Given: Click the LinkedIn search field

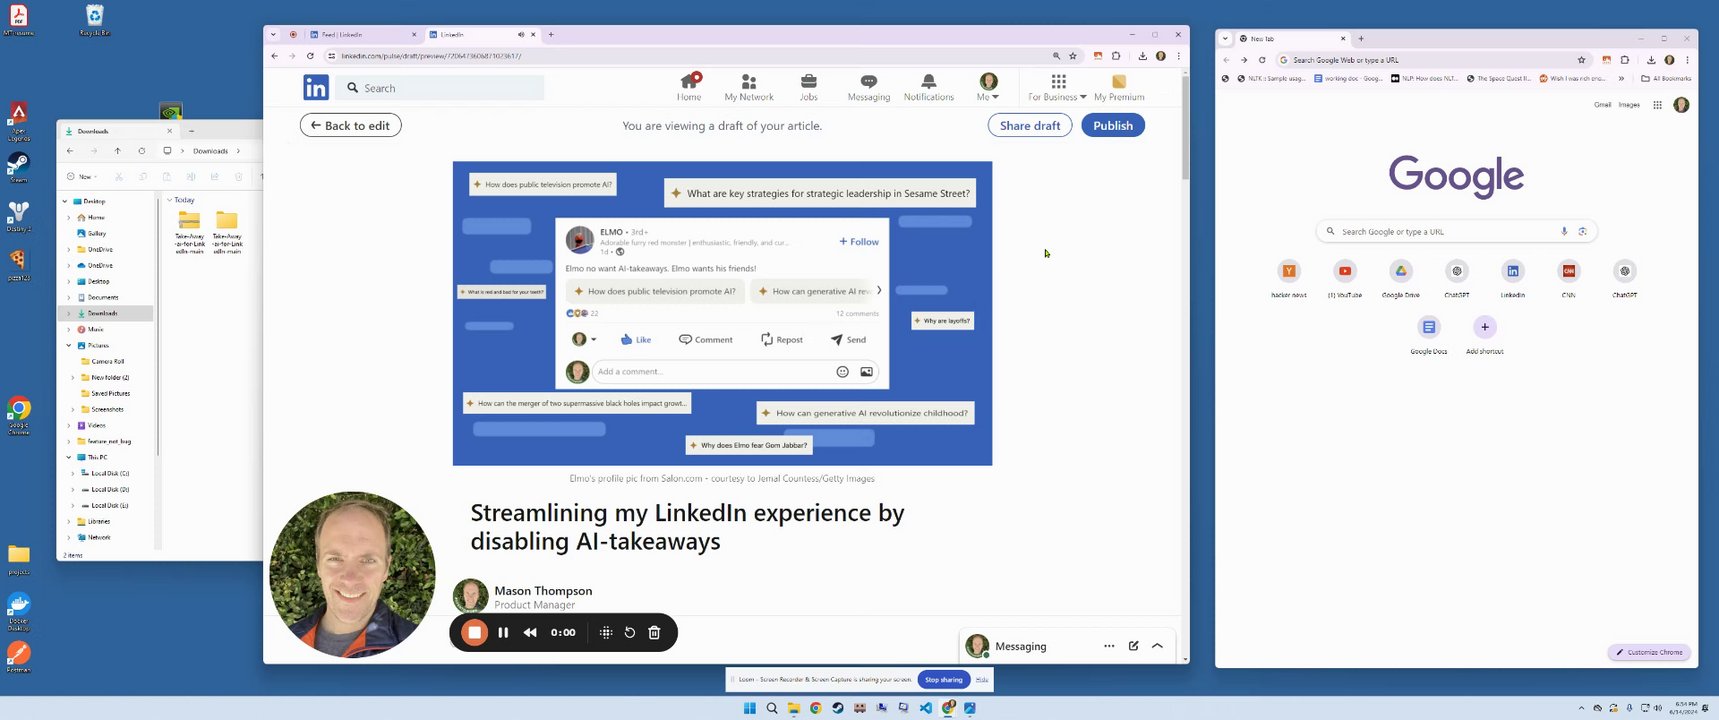Looking at the screenshot, I should [x=441, y=88].
